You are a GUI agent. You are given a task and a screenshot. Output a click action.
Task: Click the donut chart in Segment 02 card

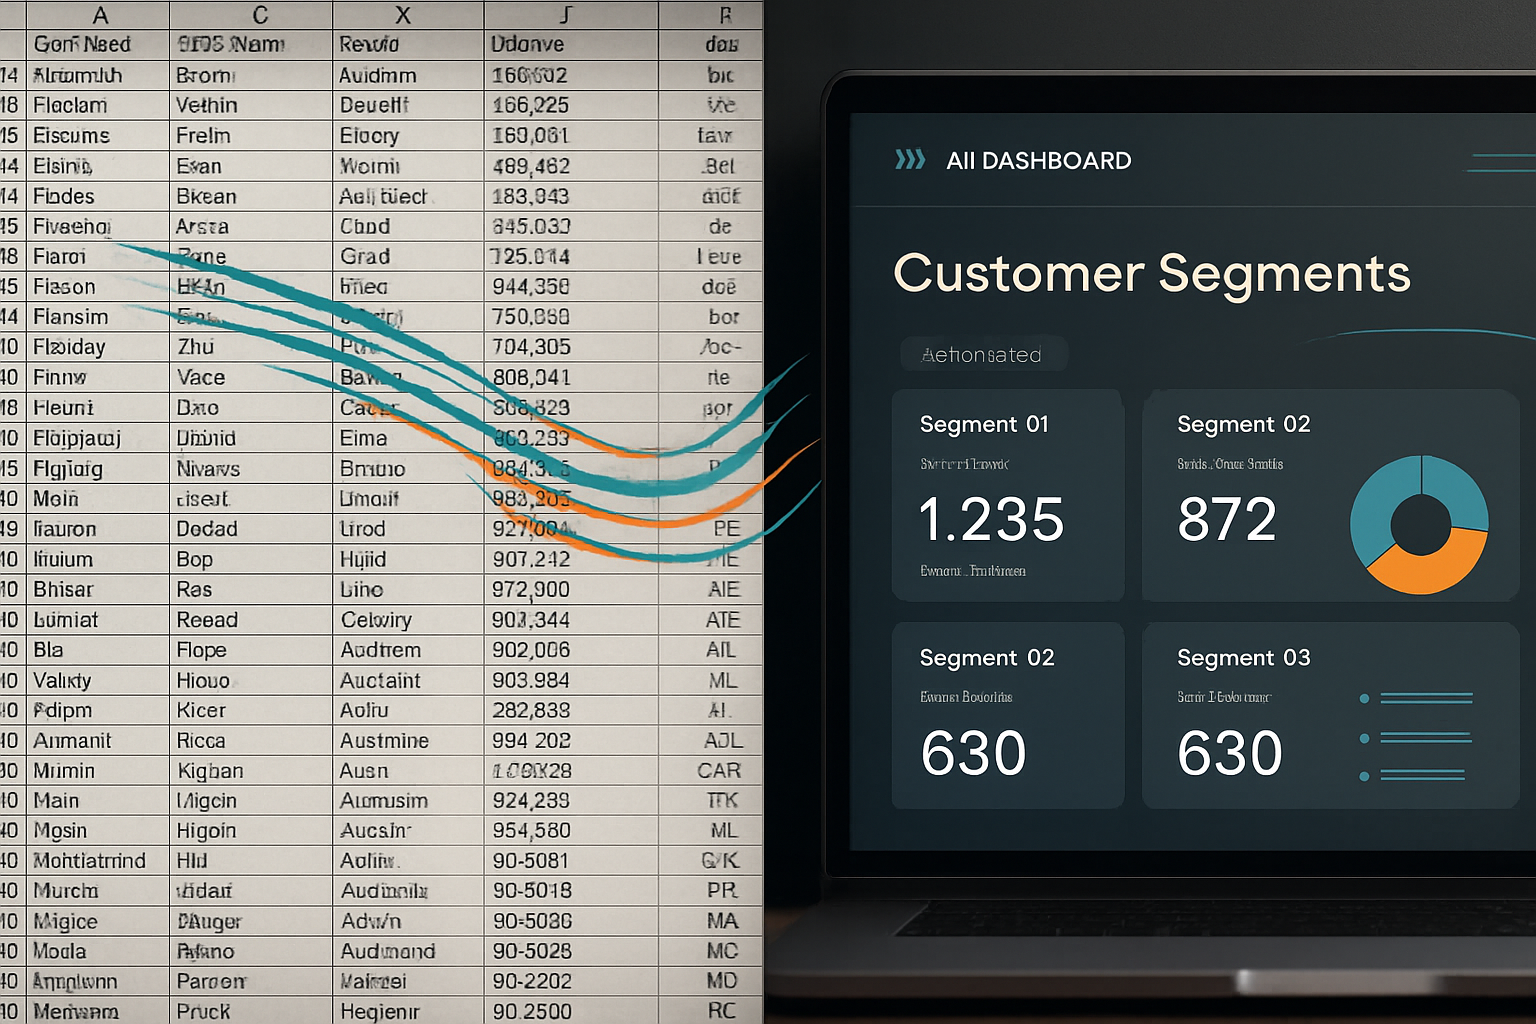click(1419, 524)
